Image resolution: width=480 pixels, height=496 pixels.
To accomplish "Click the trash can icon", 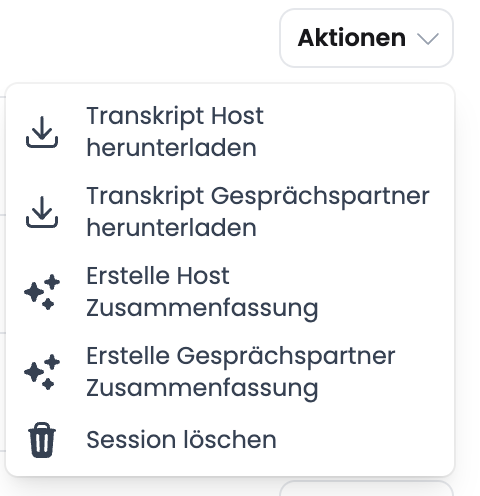I will pyautogui.click(x=42, y=440).
